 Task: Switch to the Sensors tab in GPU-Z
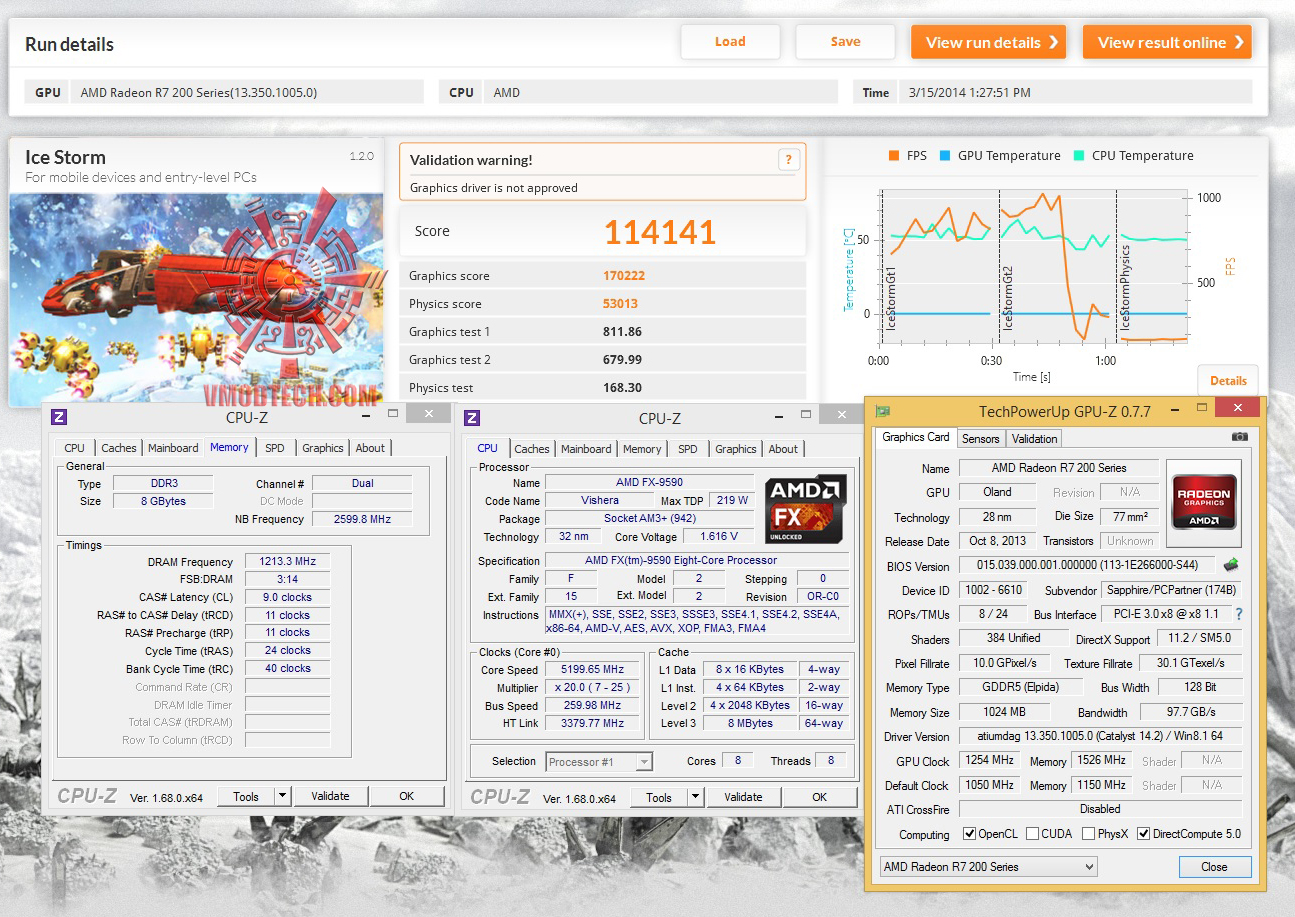tap(980, 439)
